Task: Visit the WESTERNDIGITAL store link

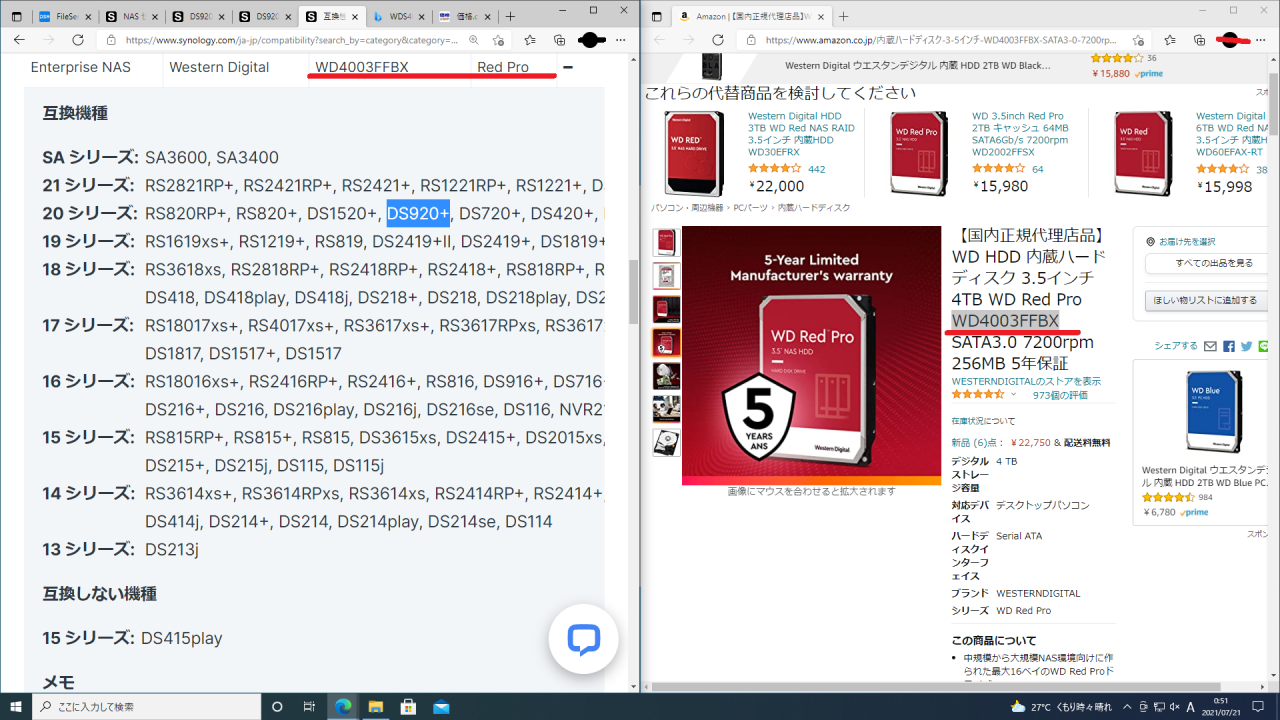Action: pyautogui.click(x=1026, y=381)
